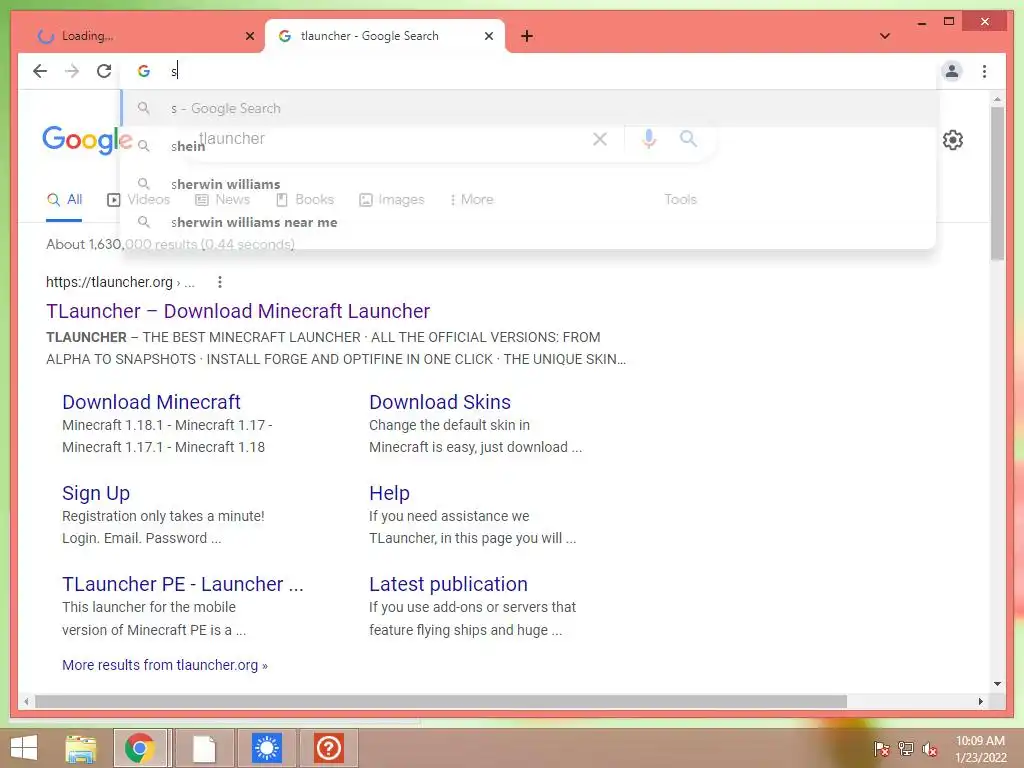Open the blue sun-gear taskbar app
1024x768 pixels.
[266, 748]
